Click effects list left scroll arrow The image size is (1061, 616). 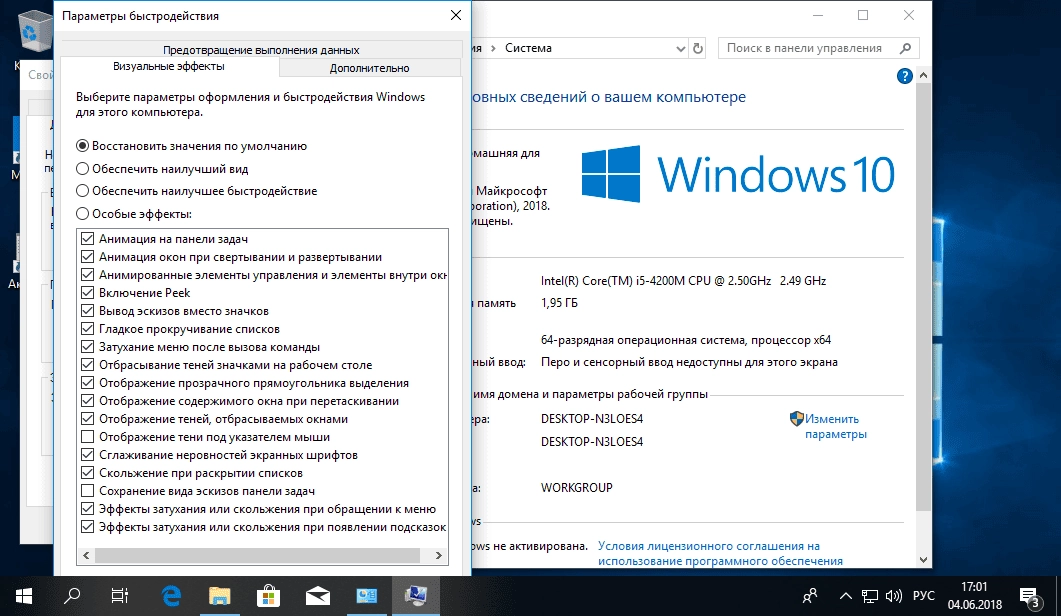(x=86, y=555)
